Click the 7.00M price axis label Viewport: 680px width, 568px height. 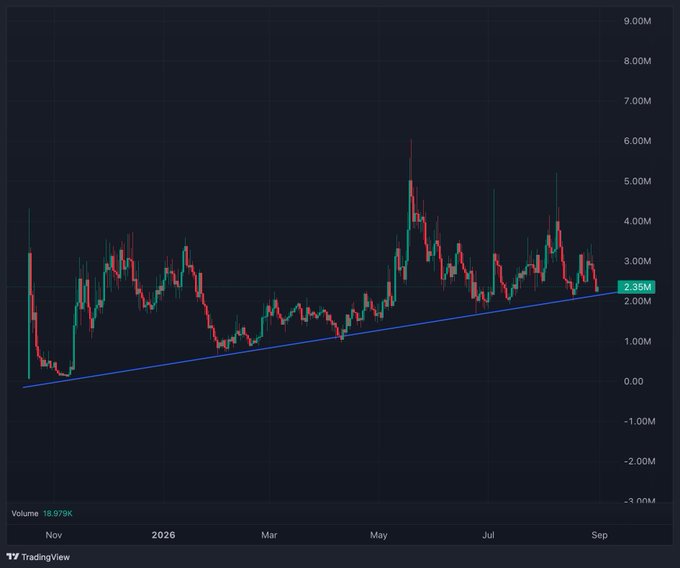click(x=637, y=101)
